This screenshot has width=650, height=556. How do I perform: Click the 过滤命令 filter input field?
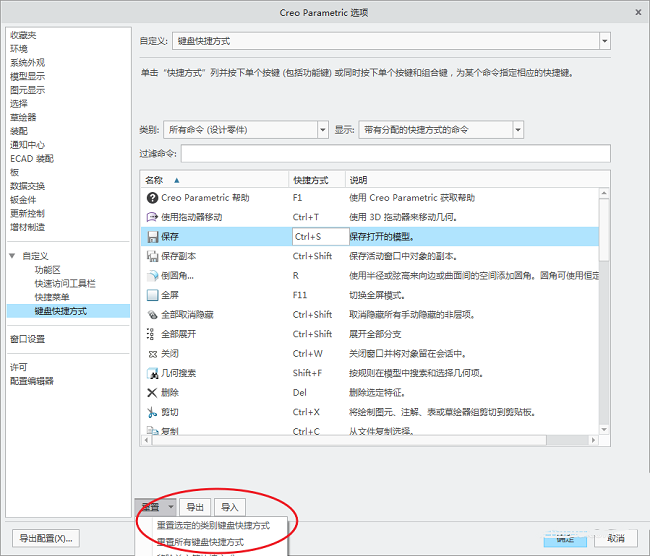tap(395, 153)
